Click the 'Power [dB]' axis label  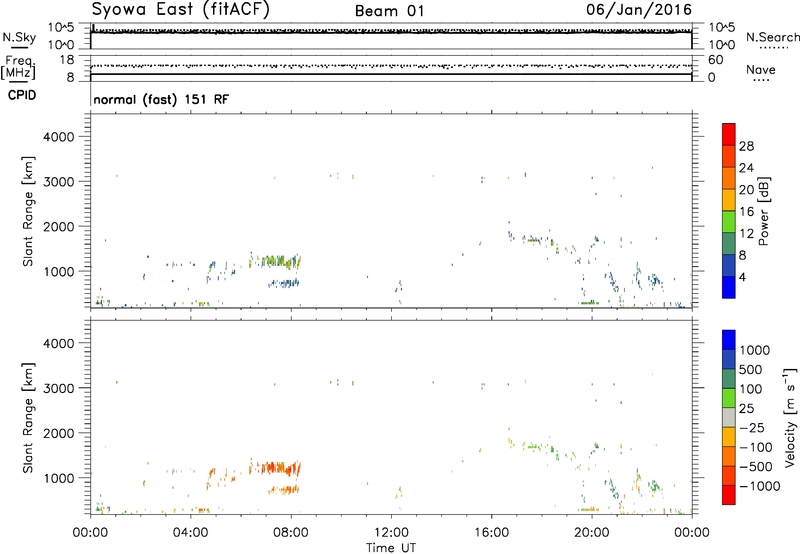pyautogui.click(x=764, y=211)
